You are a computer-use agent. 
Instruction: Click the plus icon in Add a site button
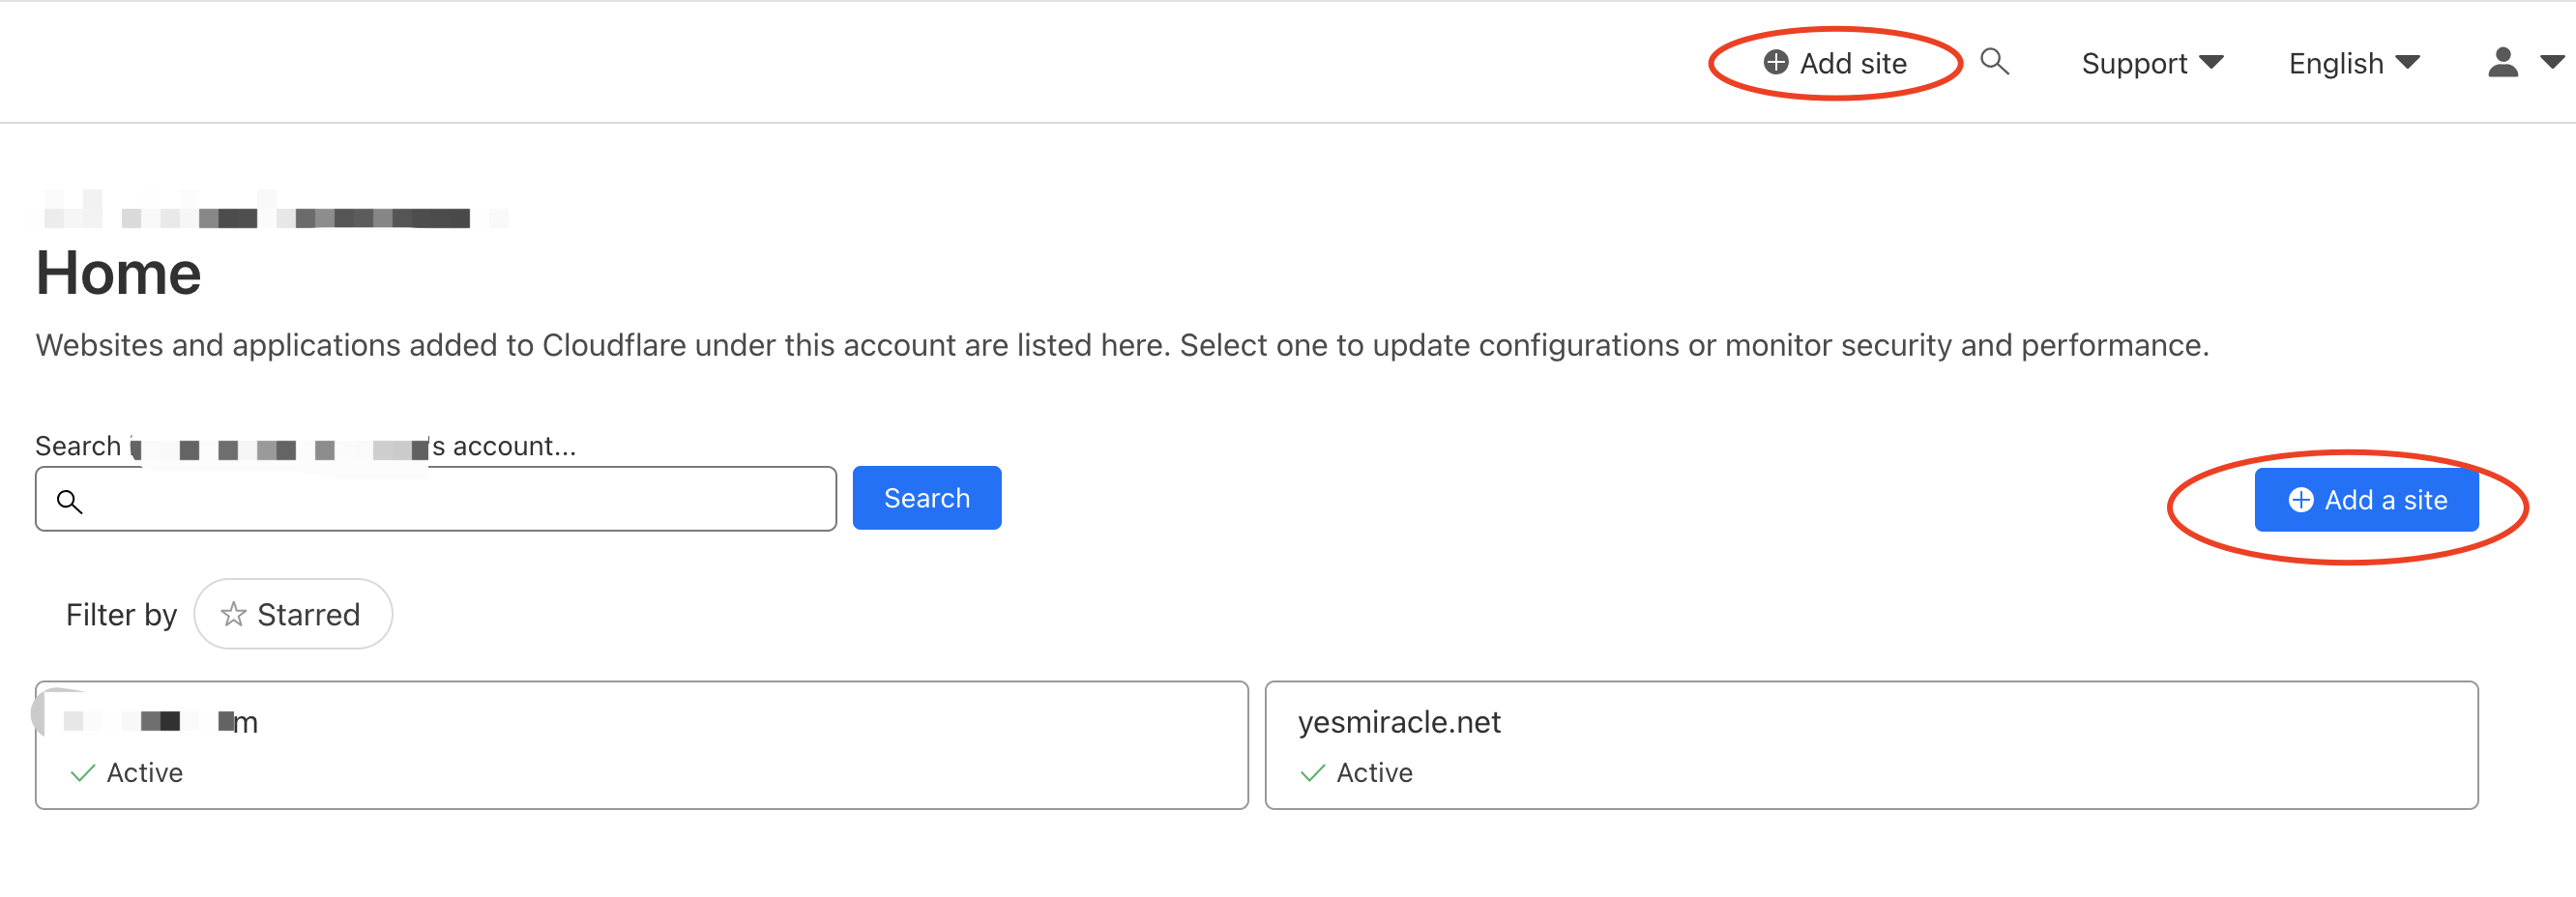coord(2300,500)
